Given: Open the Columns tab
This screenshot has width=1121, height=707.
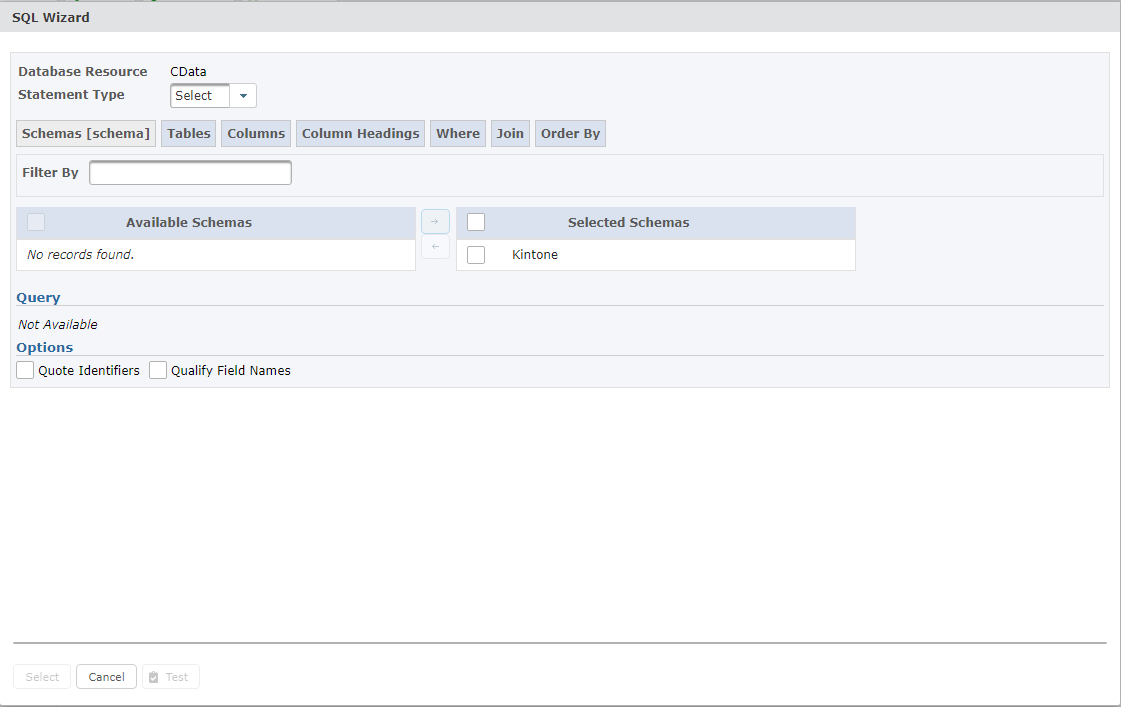Looking at the screenshot, I should (256, 134).
